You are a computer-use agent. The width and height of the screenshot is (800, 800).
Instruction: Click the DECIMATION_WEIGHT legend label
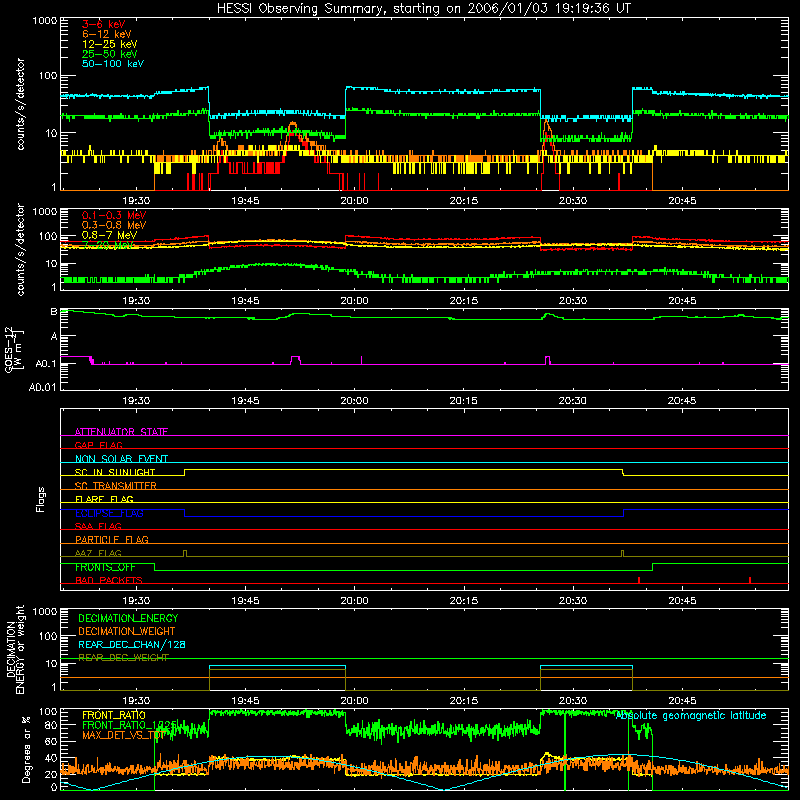pos(127,631)
